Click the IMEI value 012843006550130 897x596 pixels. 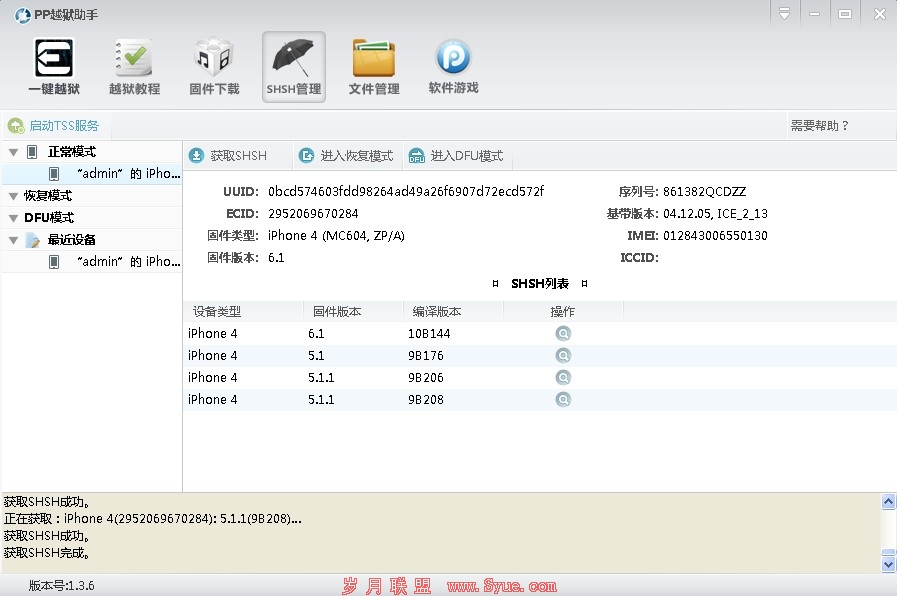tap(715, 235)
